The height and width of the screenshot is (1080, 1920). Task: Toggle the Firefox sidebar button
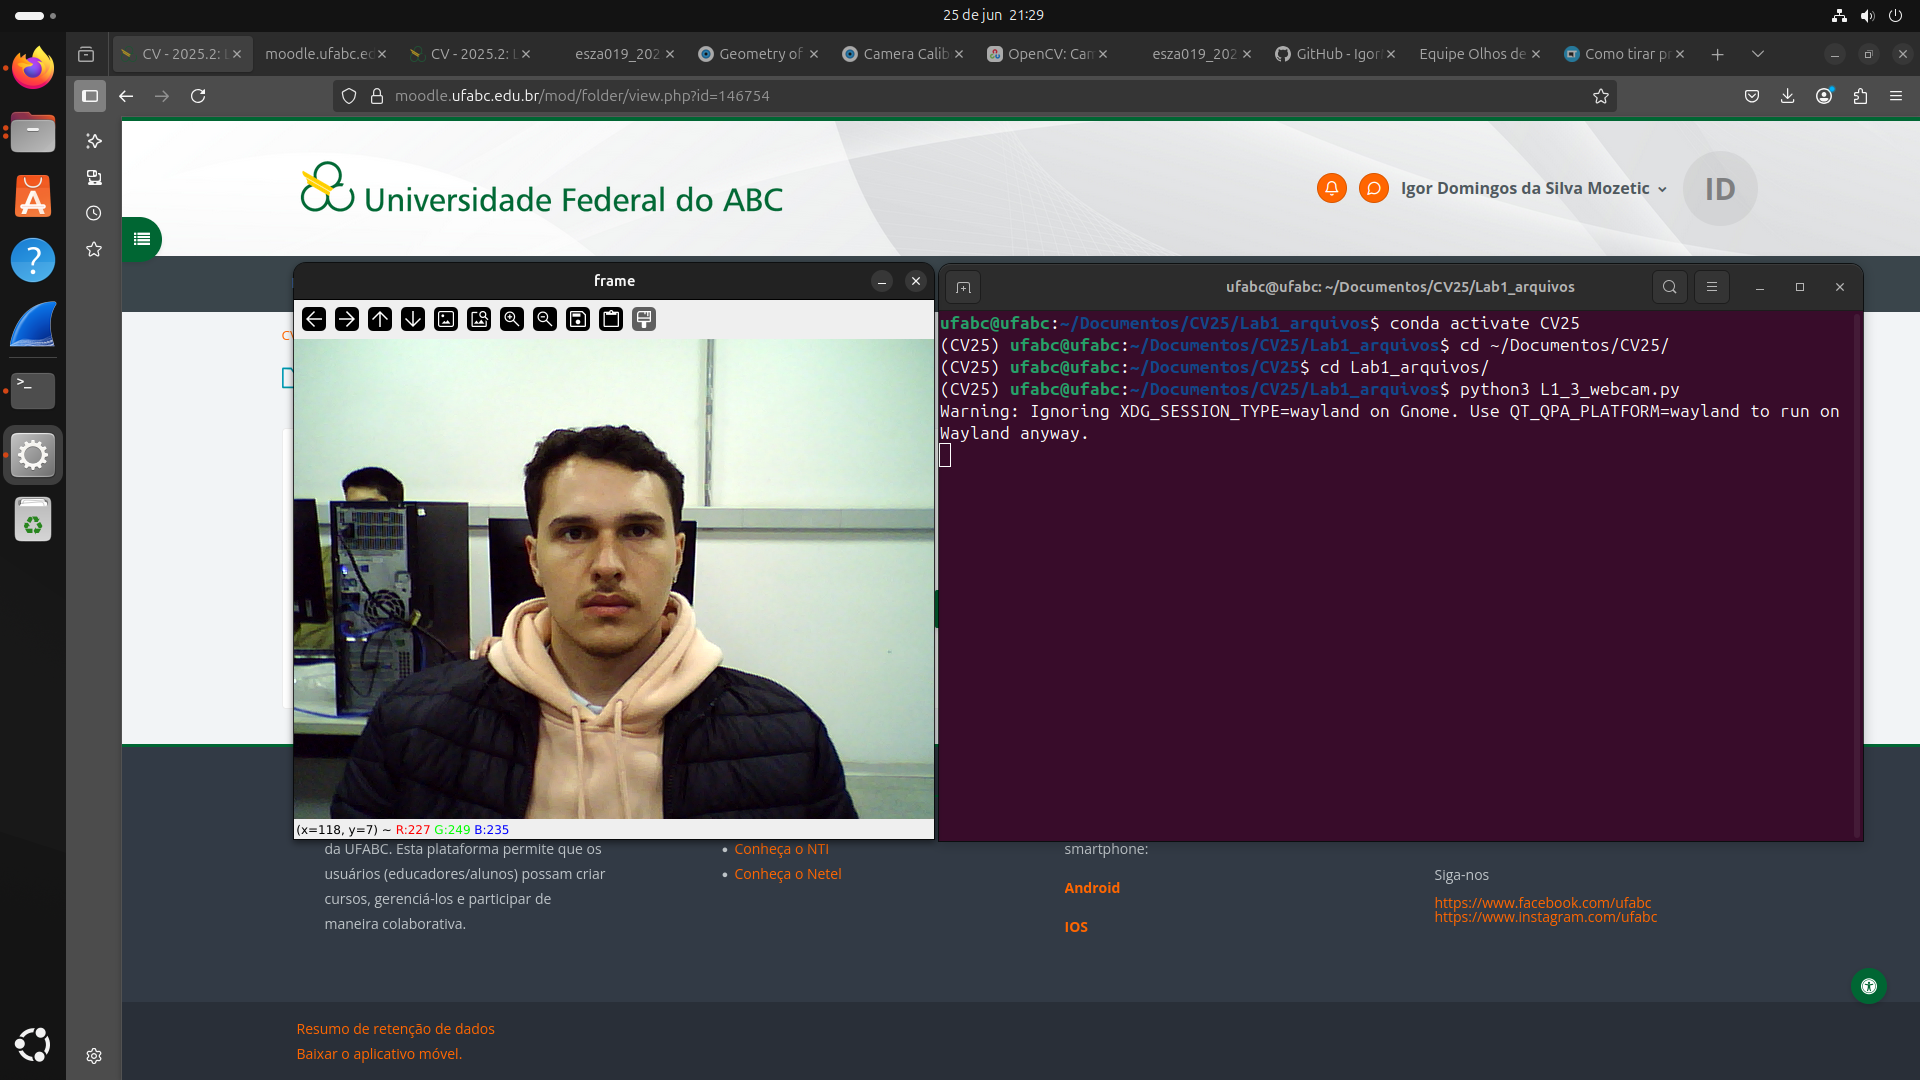pyautogui.click(x=90, y=96)
